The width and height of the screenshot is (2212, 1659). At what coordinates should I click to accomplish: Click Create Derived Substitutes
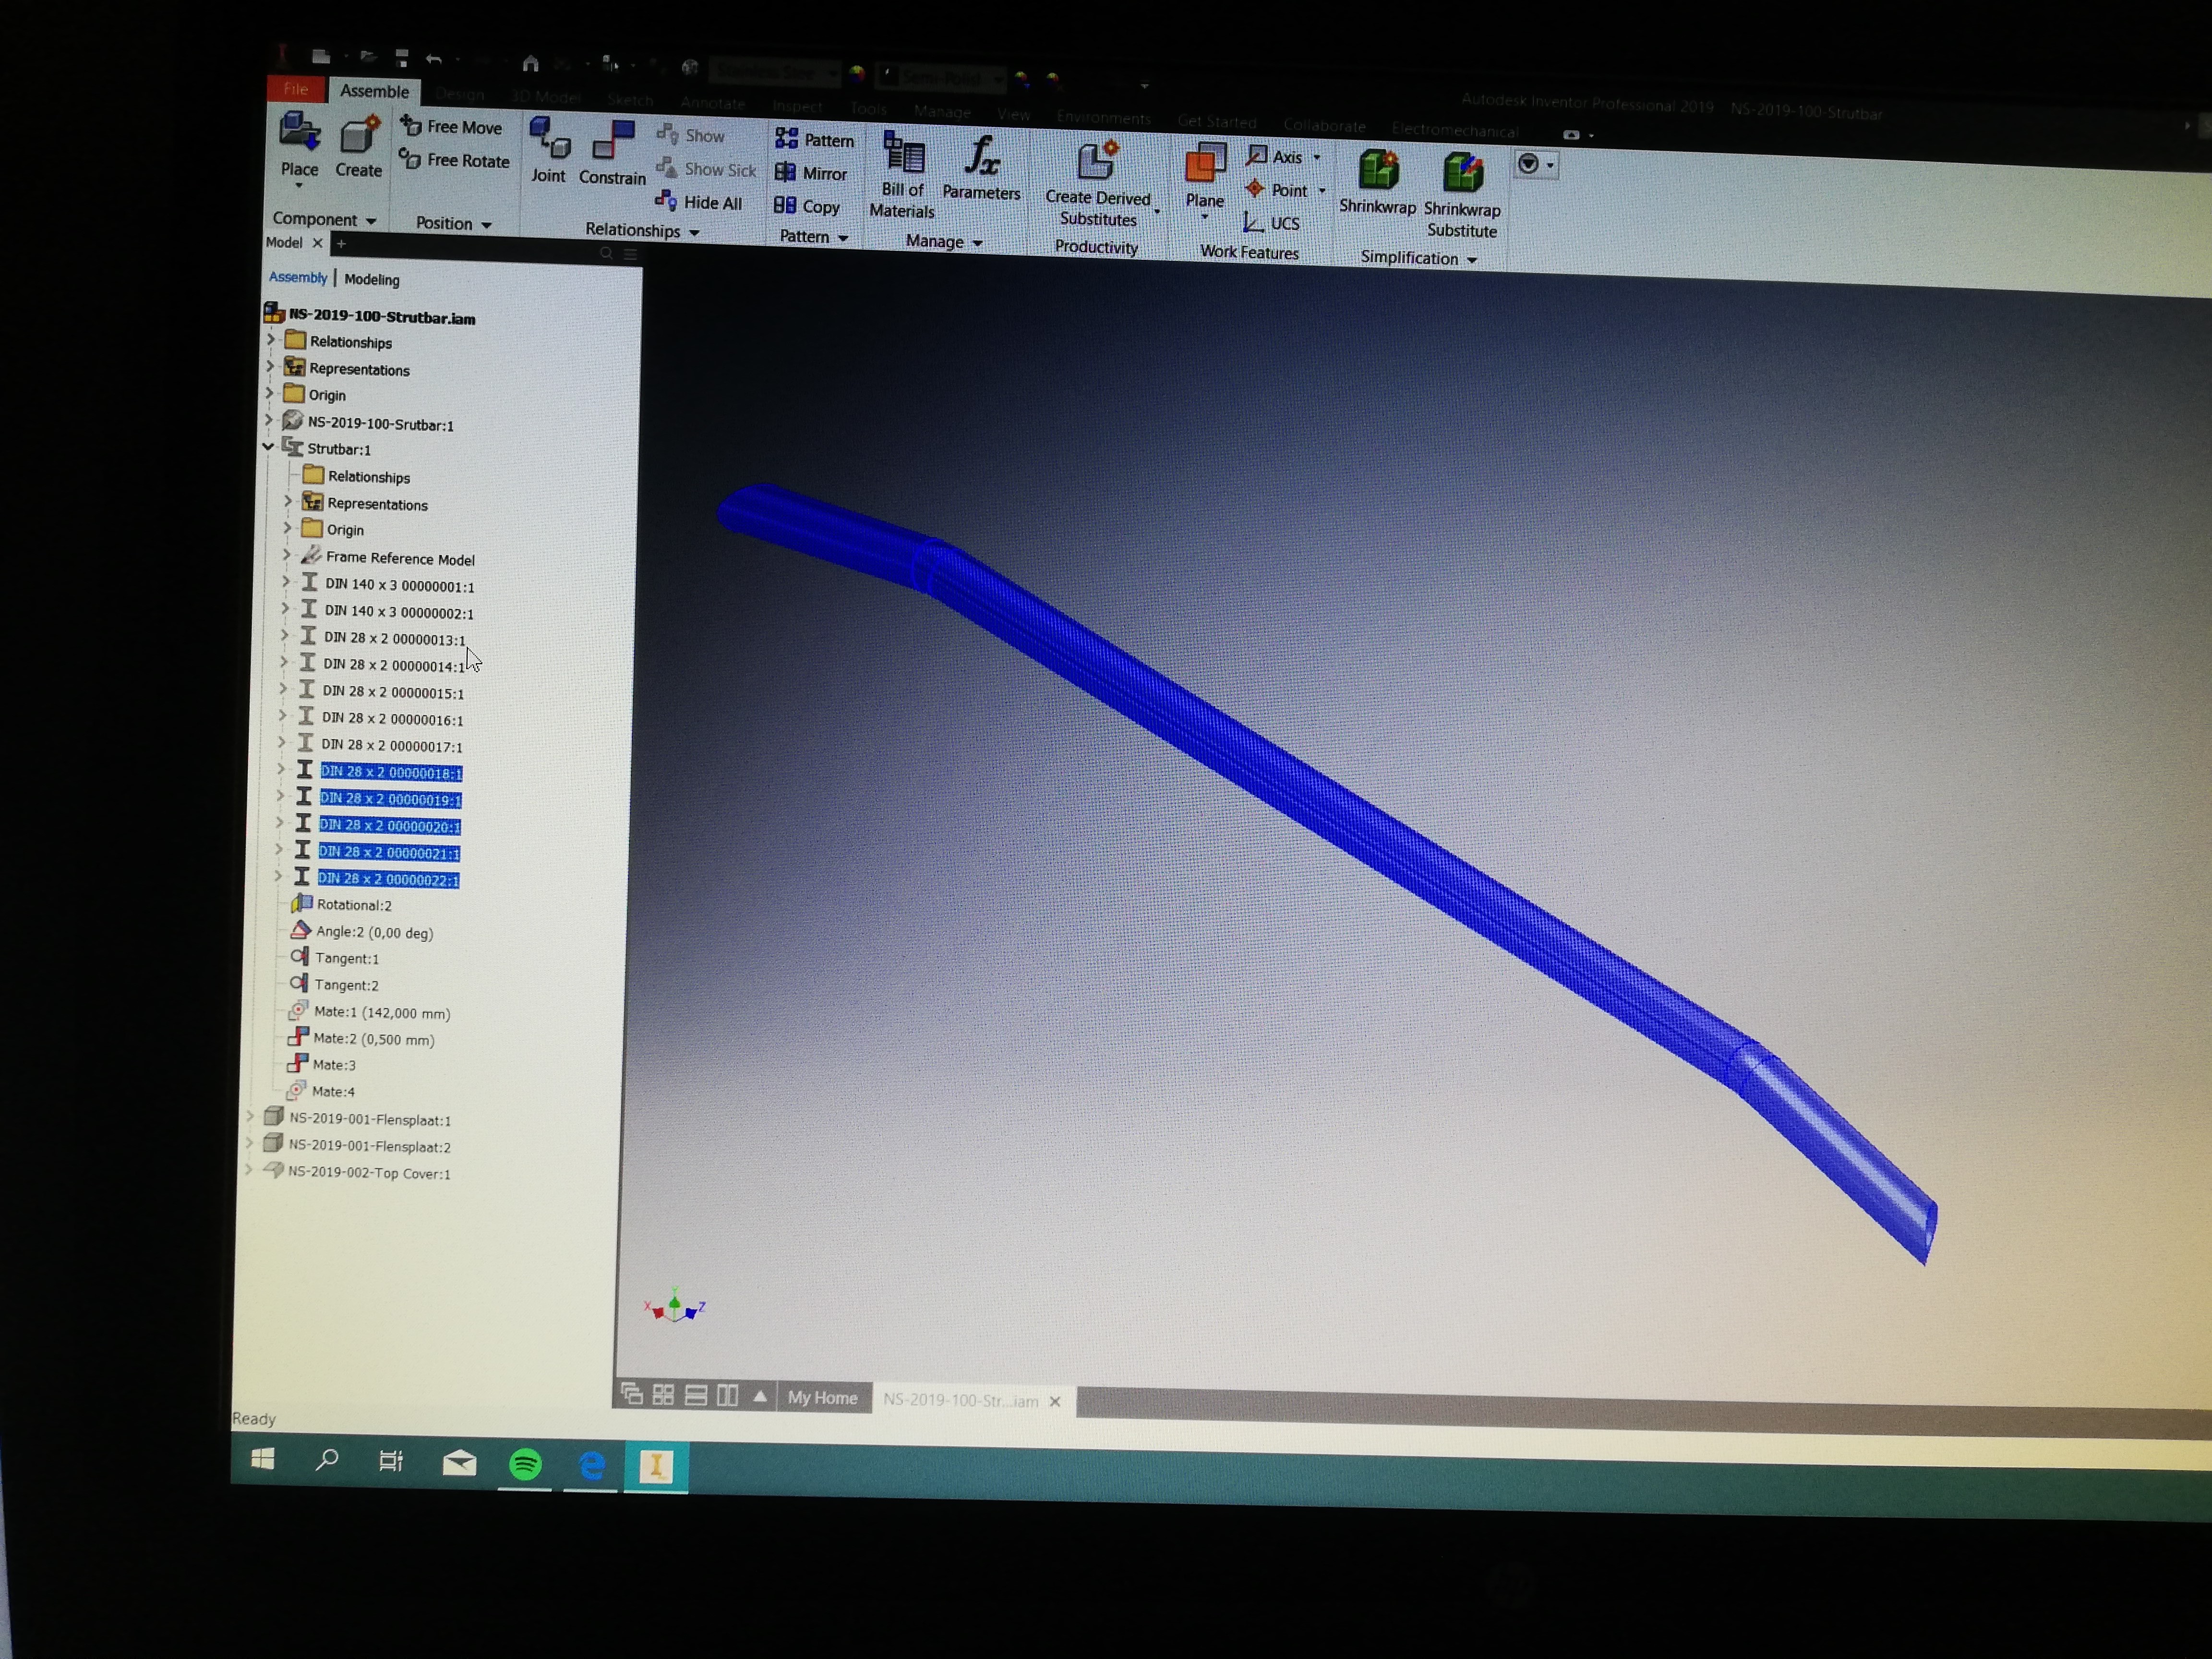tap(1098, 185)
